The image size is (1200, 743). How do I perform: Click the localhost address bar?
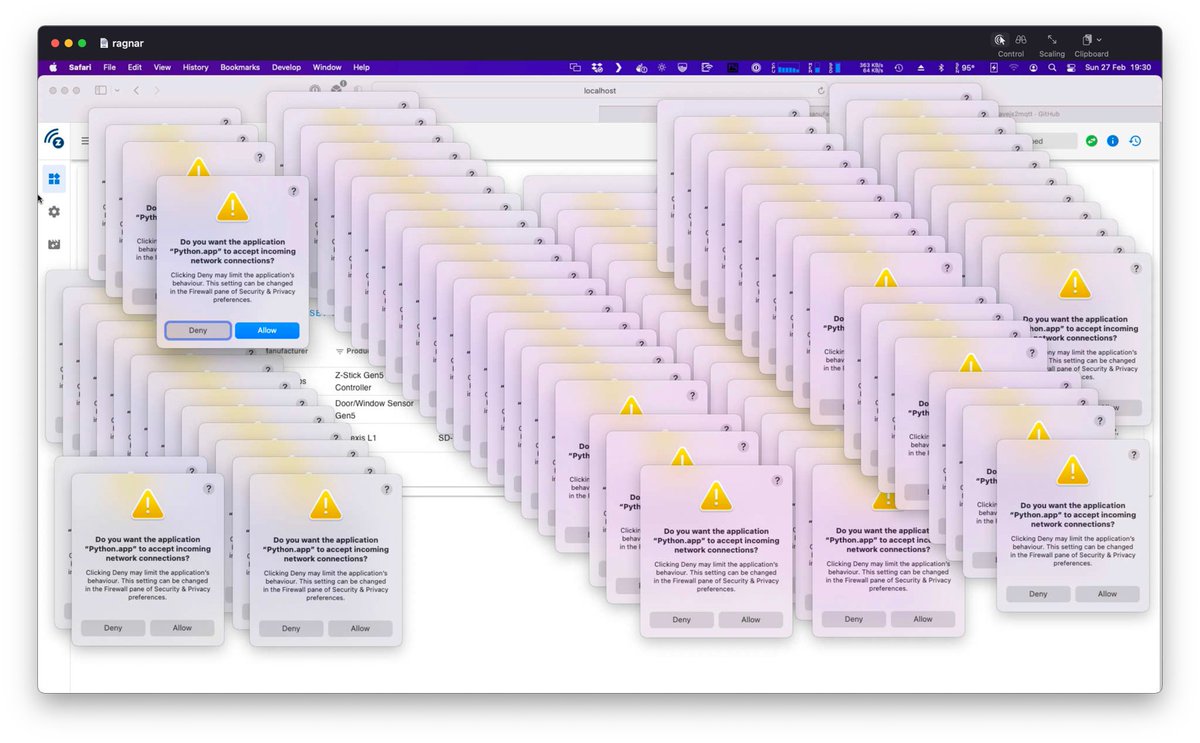click(600, 90)
